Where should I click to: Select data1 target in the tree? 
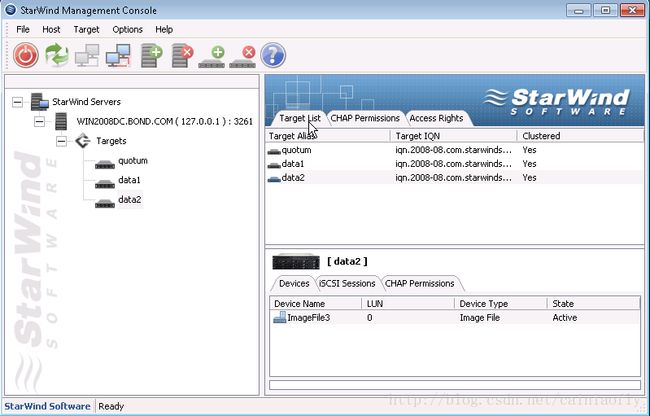coord(129,180)
